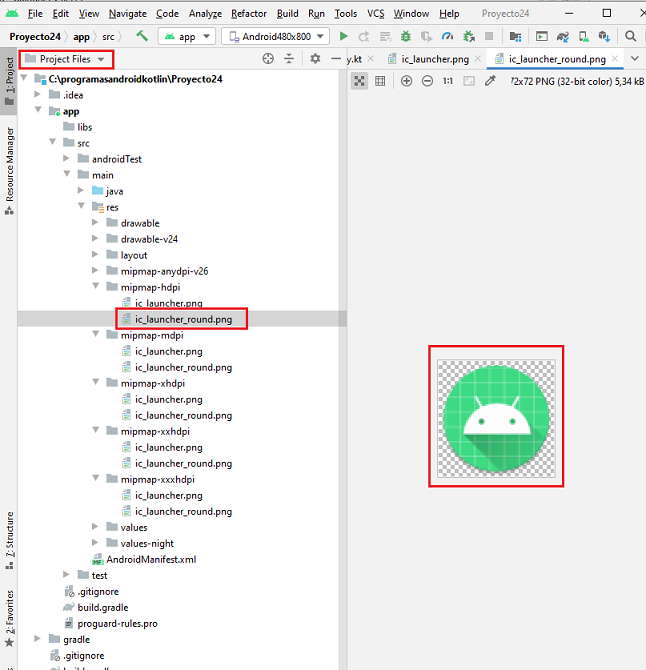
Task: Click the Android launcher image preview
Action: (496, 418)
